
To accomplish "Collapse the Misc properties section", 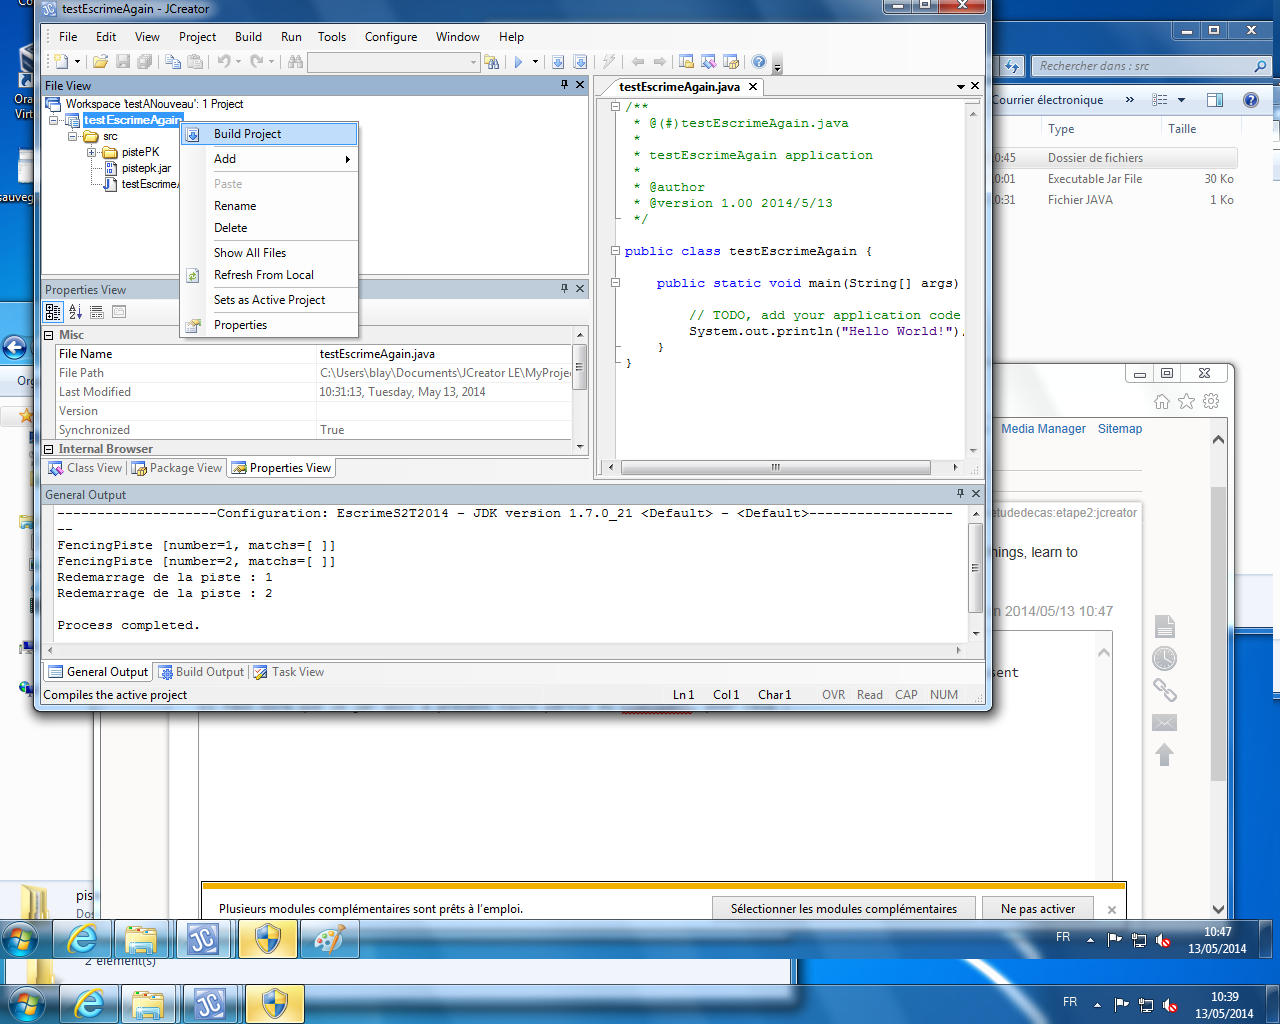I will pos(49,335).
